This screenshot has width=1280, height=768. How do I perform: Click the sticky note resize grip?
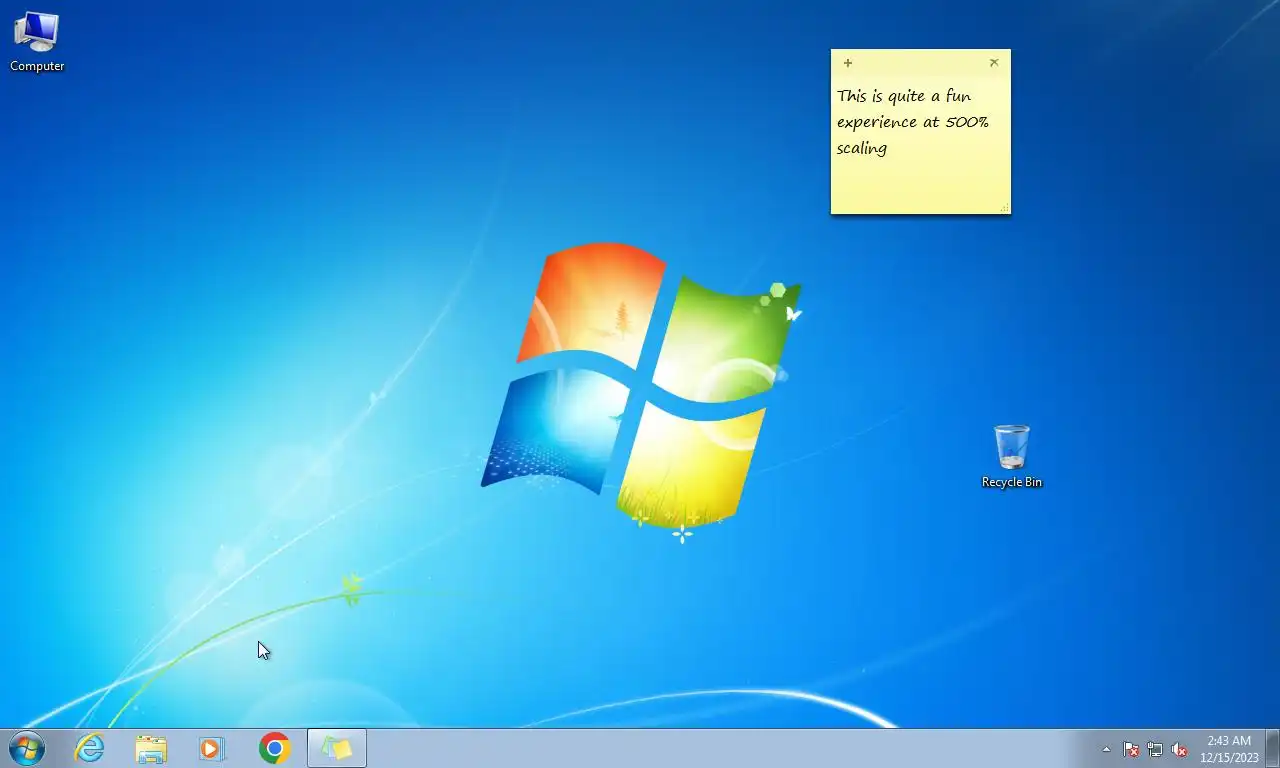(x=1004, y=208)
